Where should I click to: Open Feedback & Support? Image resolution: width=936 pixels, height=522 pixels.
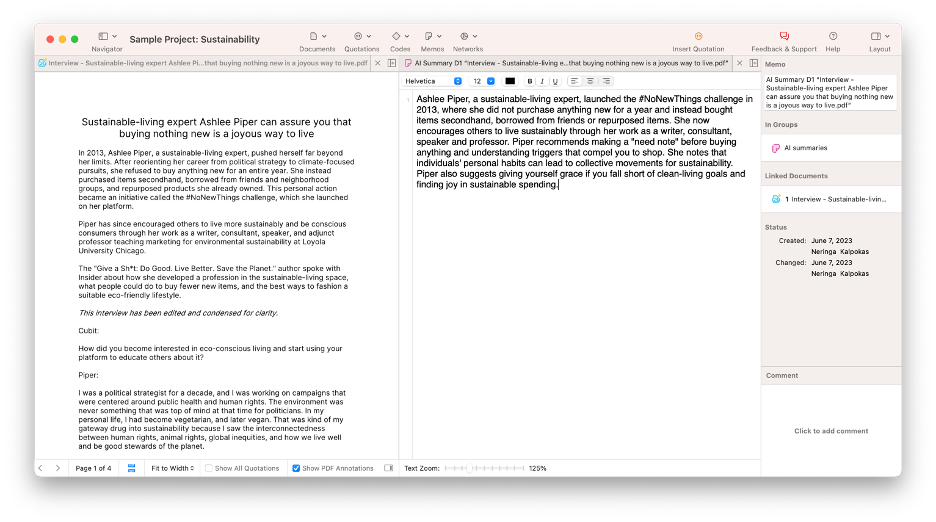click(x=783, y=37)
